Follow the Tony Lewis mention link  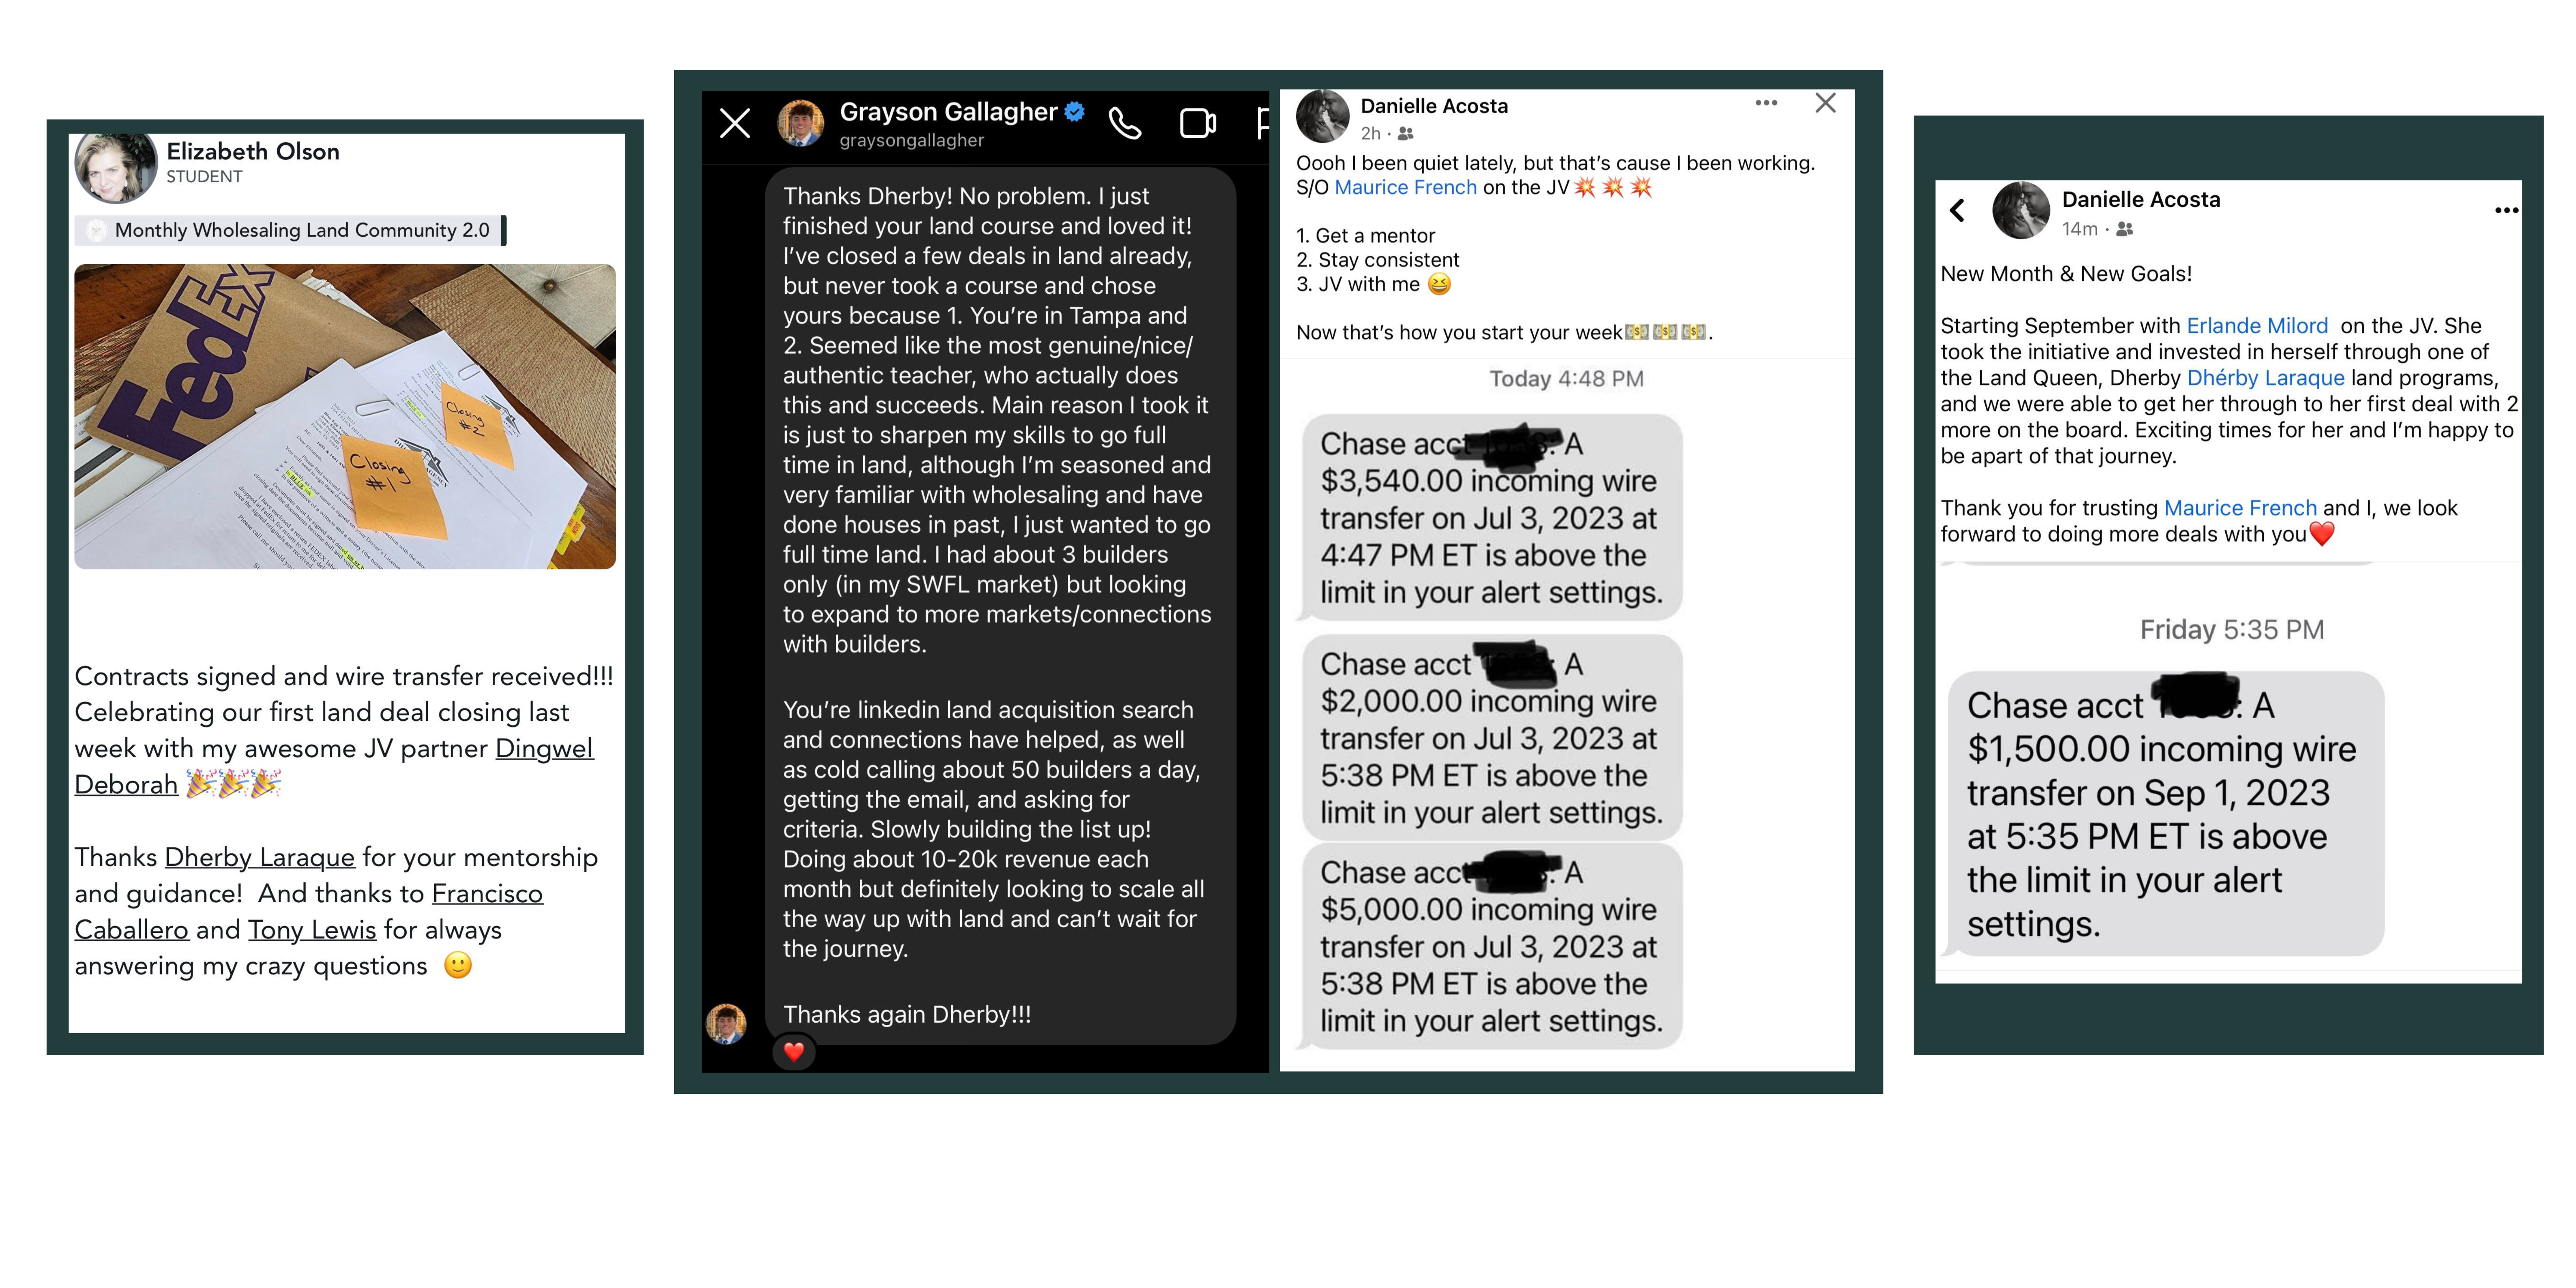pos(312,930)
